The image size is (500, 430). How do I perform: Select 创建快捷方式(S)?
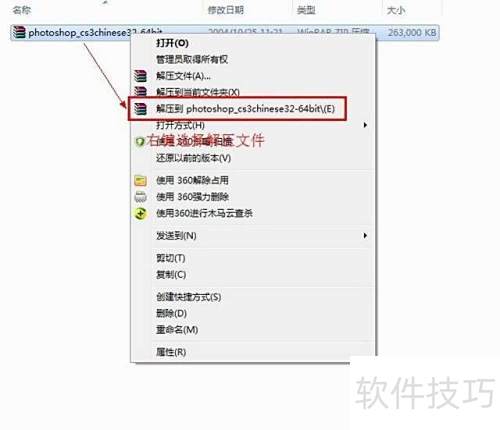pyautogui.click(x=189, y=297)
